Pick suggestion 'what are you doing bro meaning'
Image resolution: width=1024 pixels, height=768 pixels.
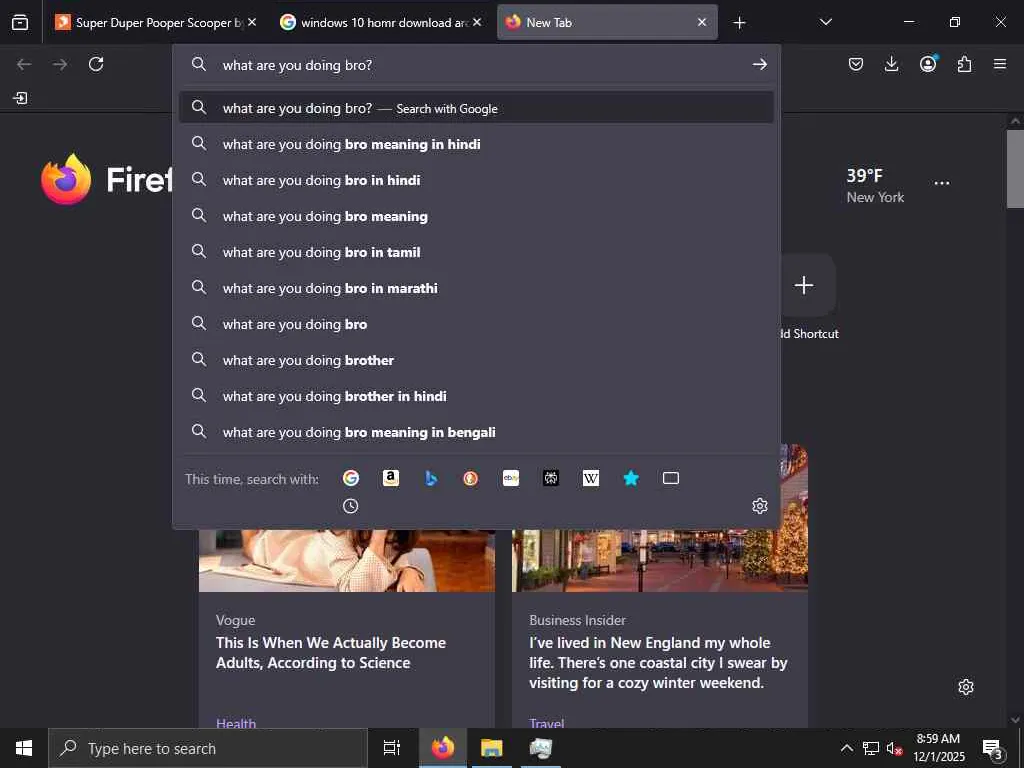[476, 216]
